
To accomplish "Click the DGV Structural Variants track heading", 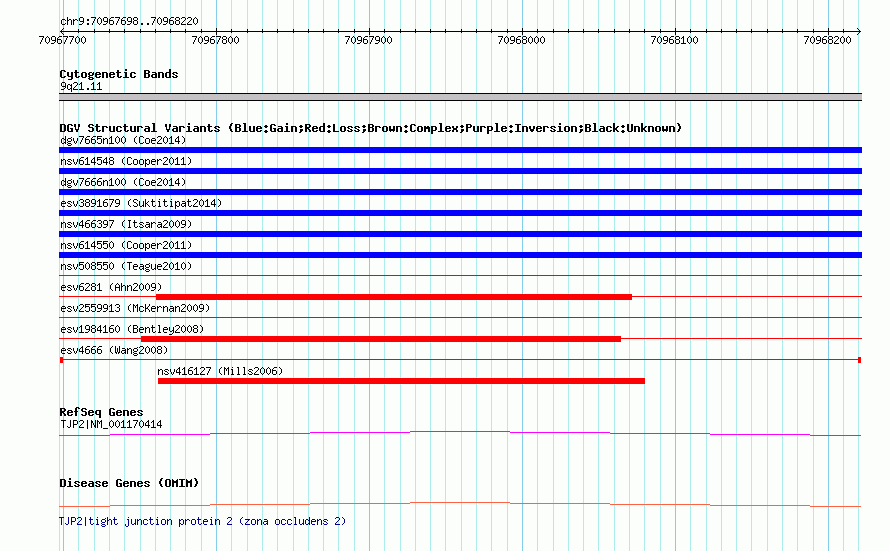I will coord(371,128).
